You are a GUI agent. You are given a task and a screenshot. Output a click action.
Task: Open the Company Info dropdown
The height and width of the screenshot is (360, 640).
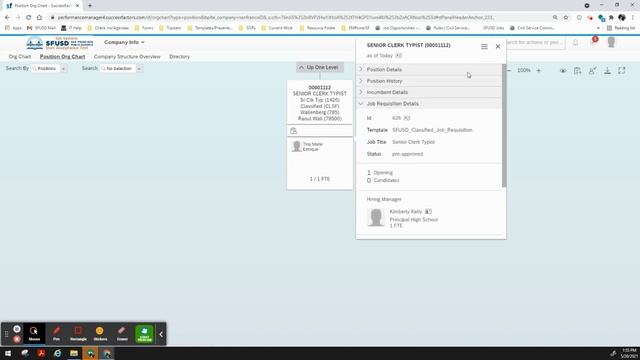pos(124,42)
